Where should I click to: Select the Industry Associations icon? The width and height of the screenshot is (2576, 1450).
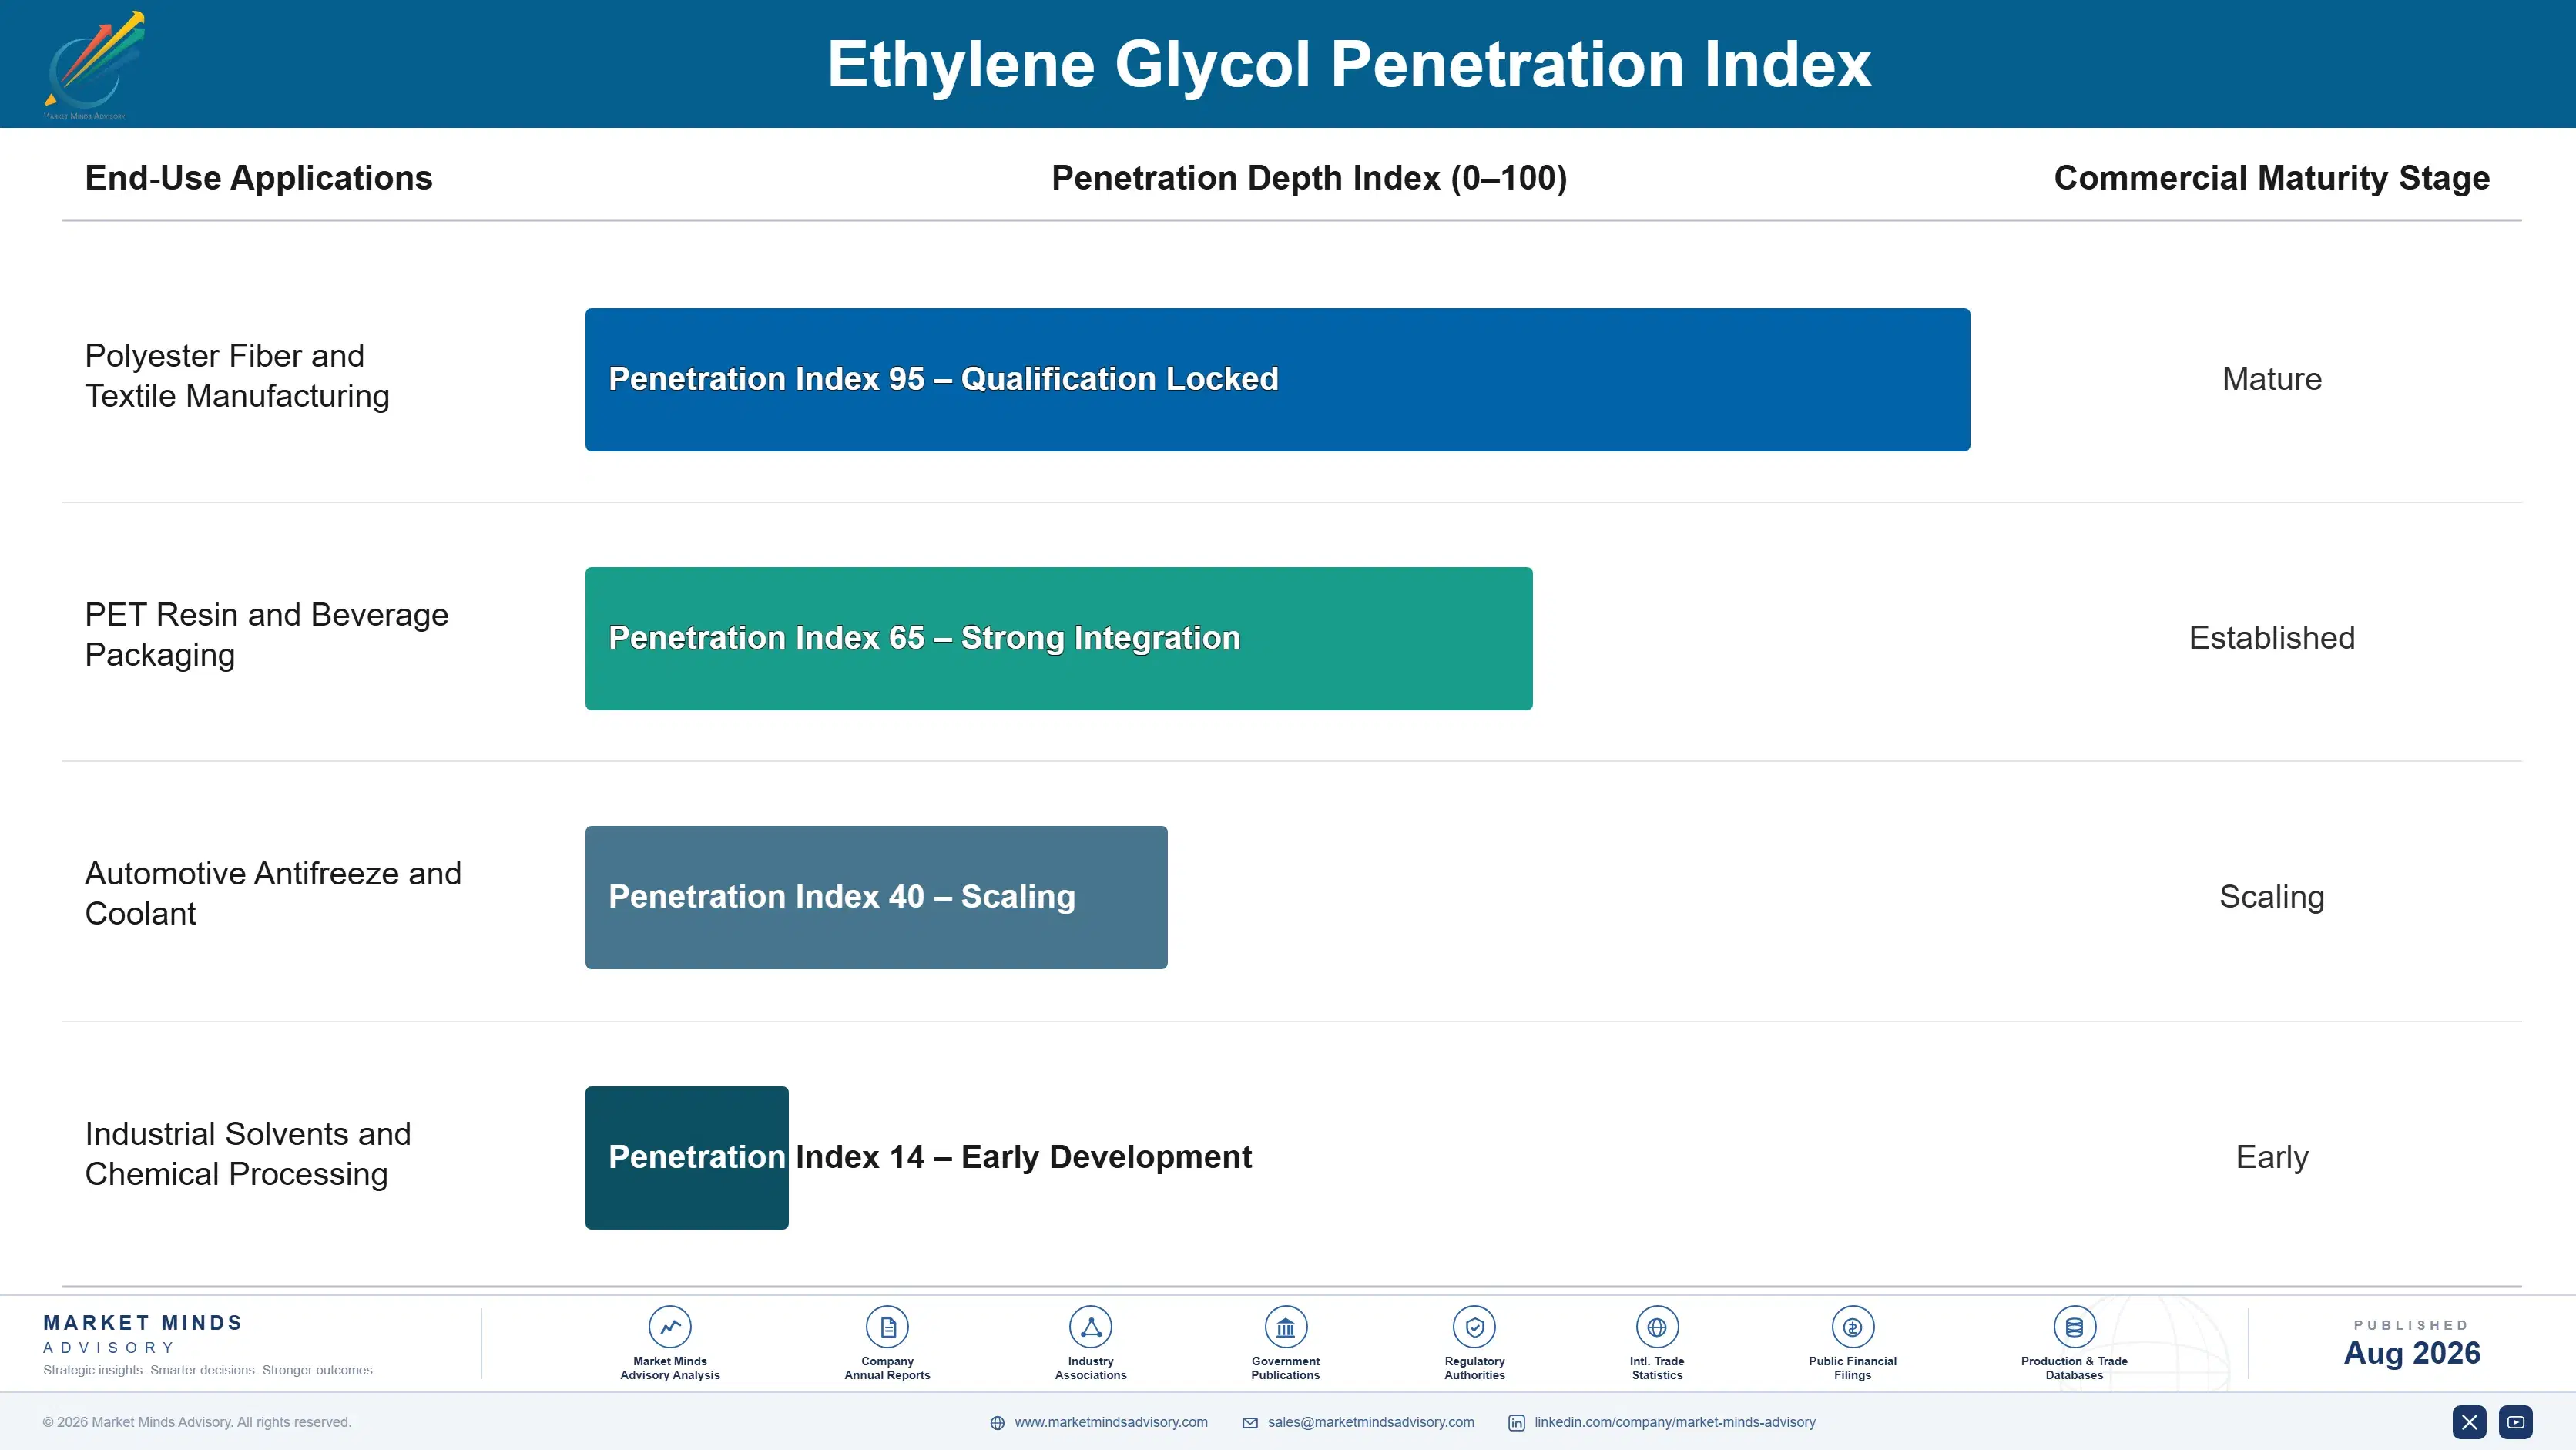pos(1090,1327)
